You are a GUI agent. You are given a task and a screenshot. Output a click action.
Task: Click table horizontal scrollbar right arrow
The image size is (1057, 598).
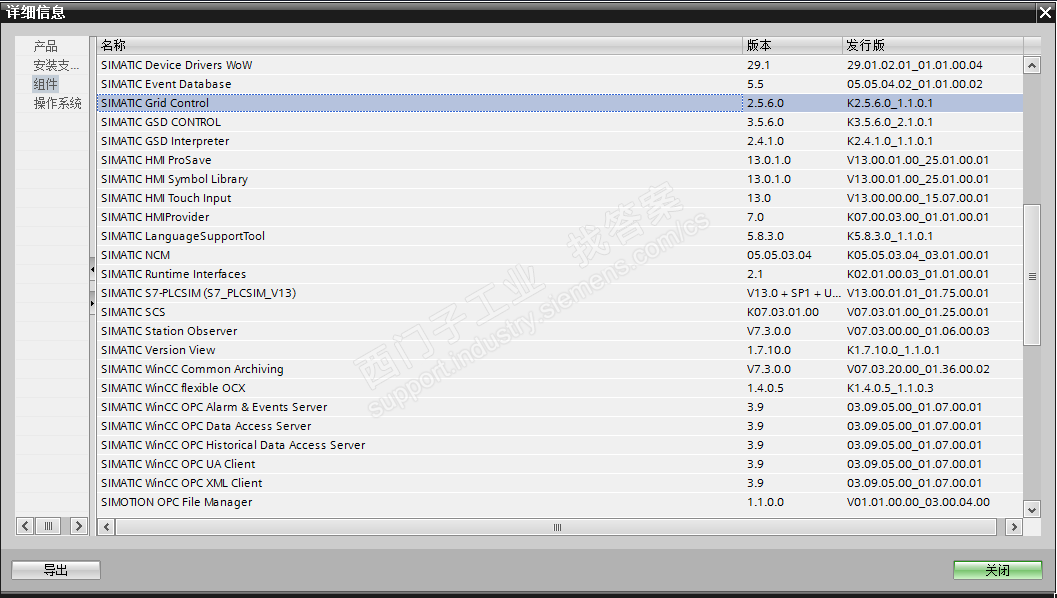click(x=1014, y=527)
